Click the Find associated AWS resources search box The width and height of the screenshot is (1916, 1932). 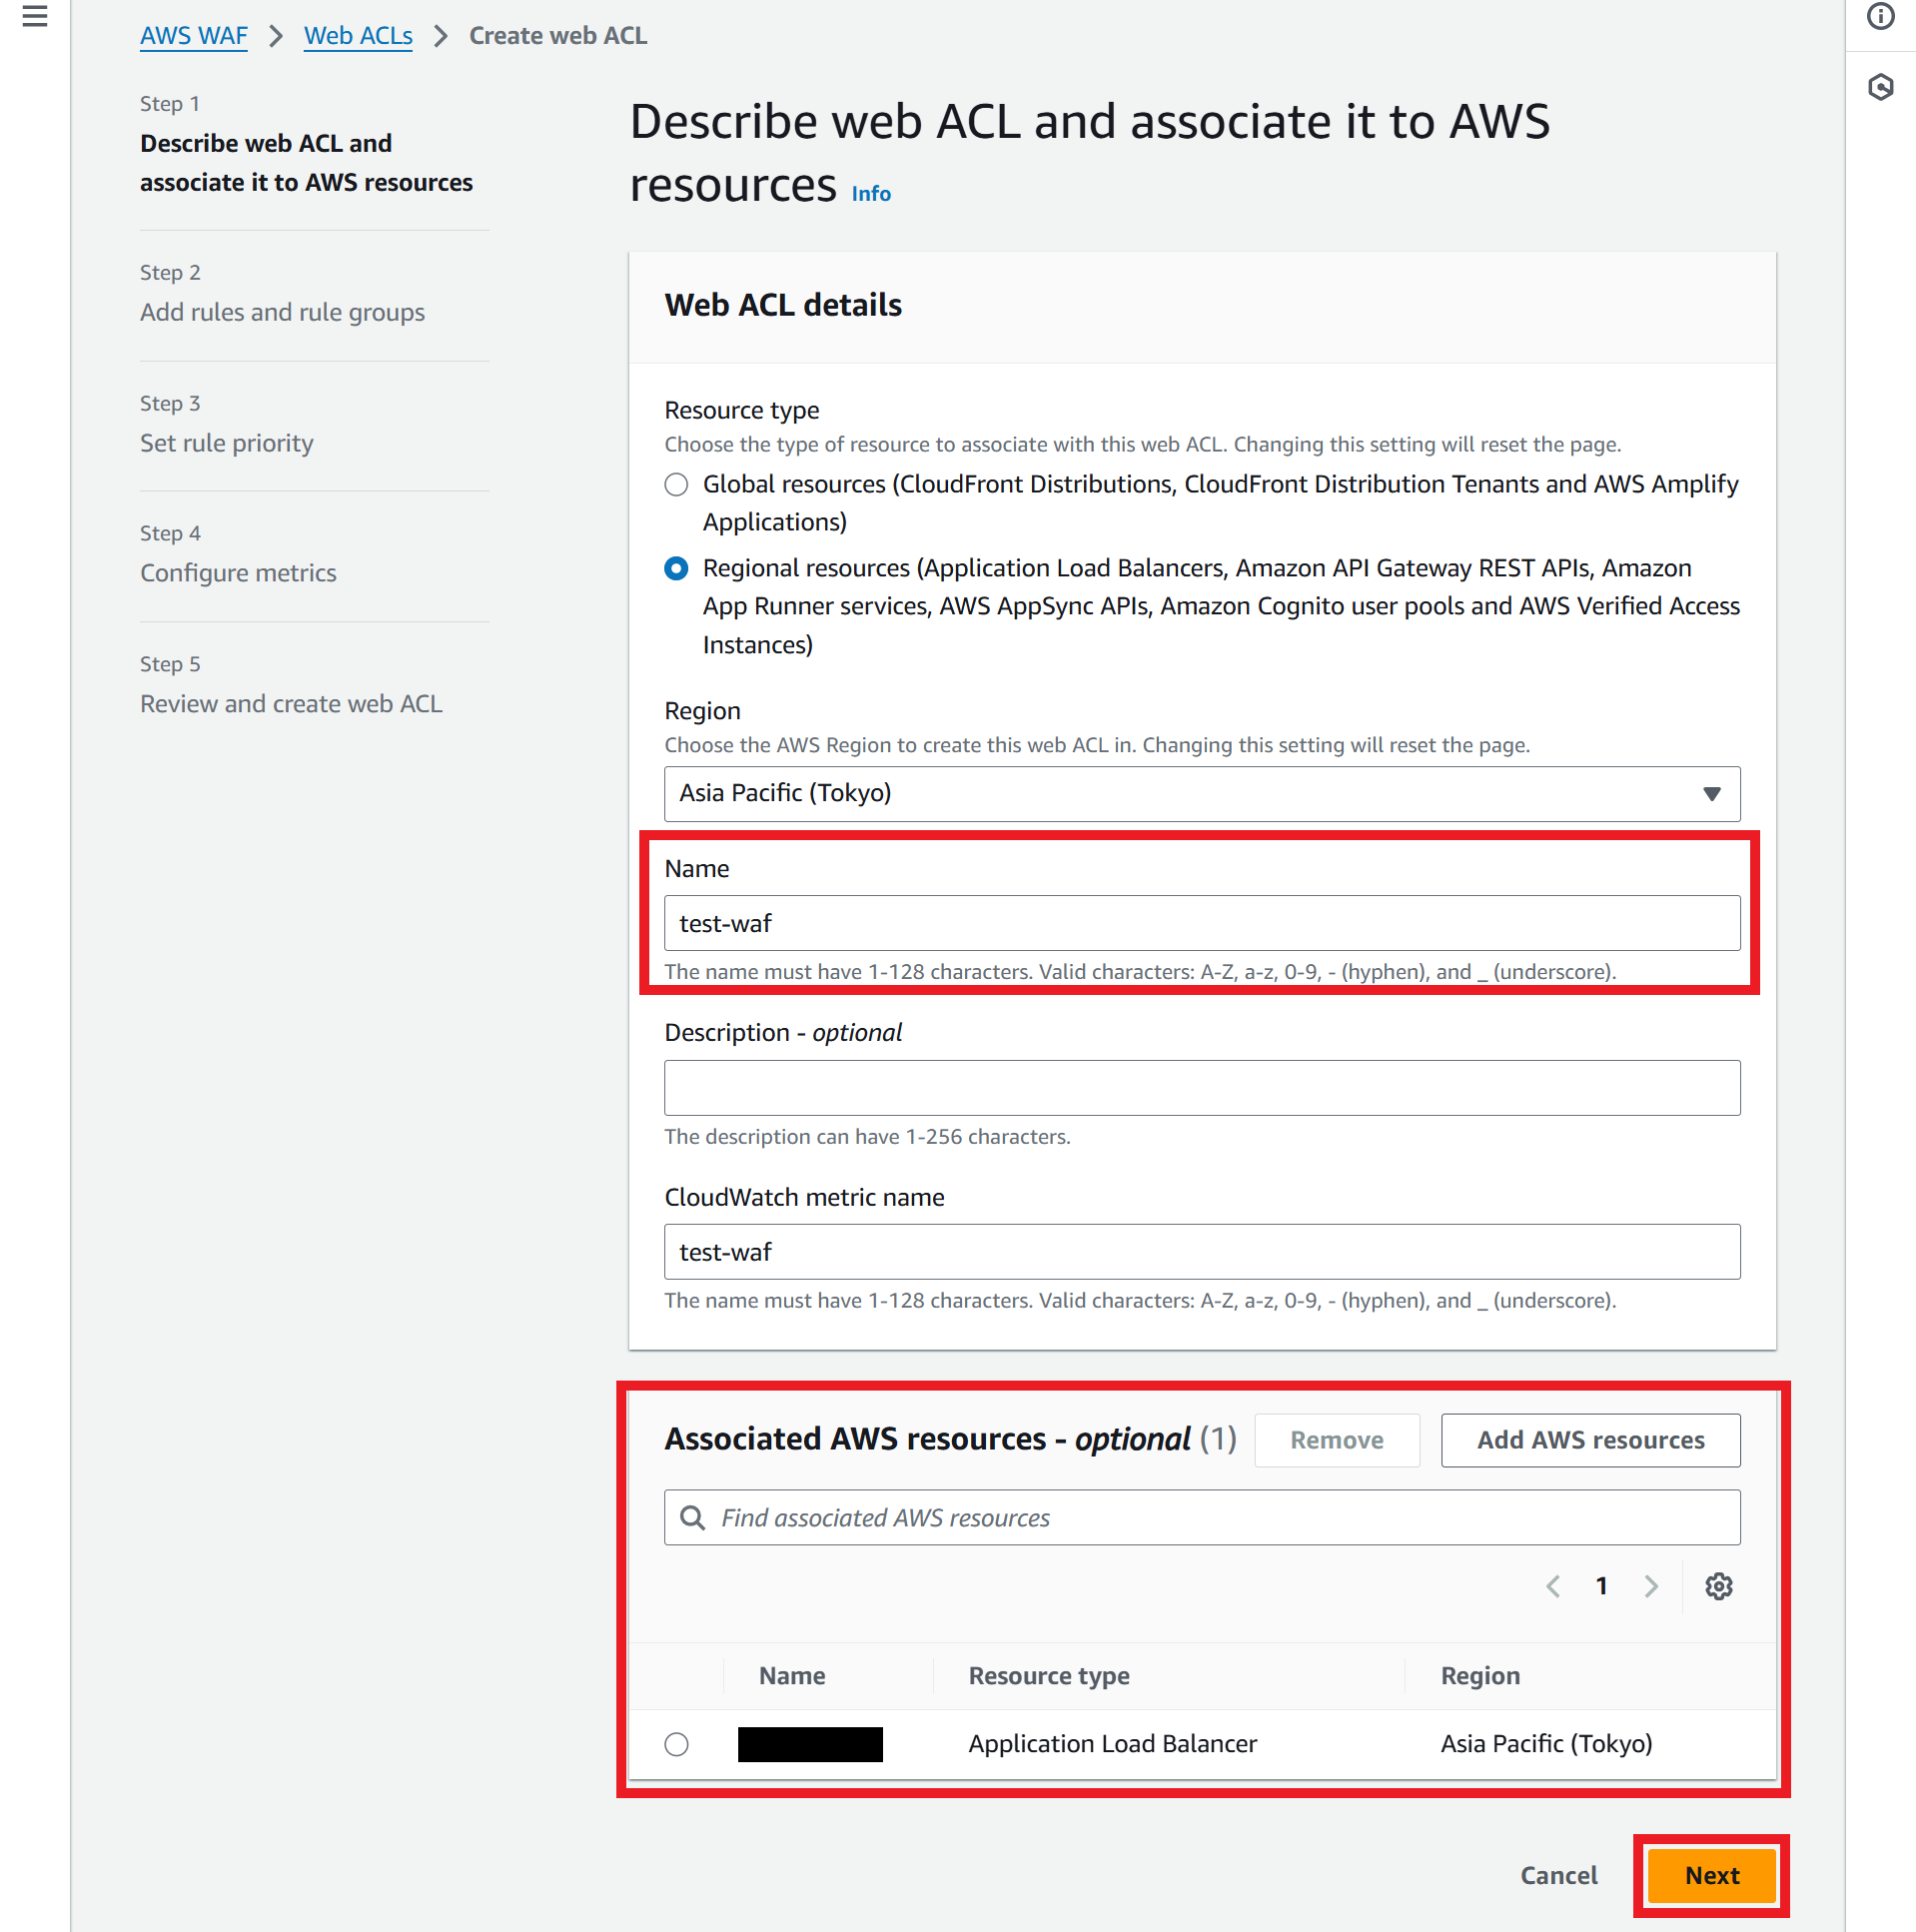1201,1517
